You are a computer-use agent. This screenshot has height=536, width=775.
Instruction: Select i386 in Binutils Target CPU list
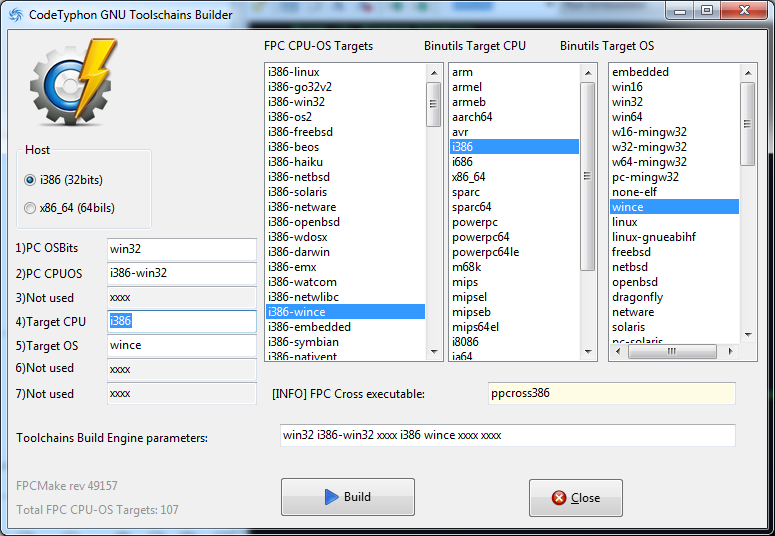coord(515,147)
